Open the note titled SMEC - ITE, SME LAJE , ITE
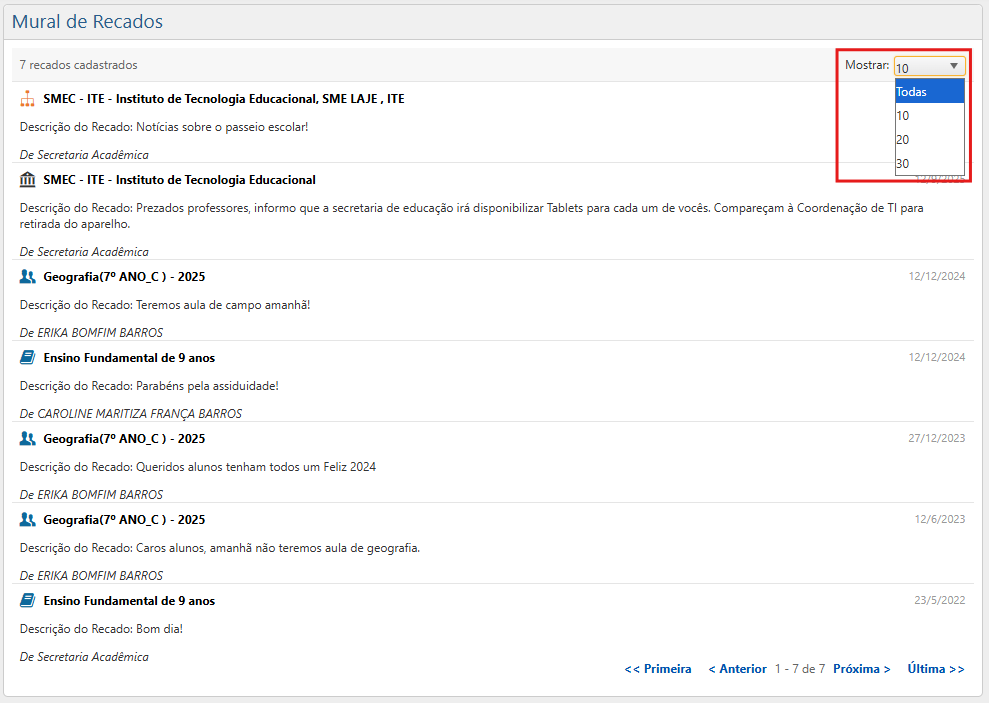The image size is (989, 703). (224, 99)
